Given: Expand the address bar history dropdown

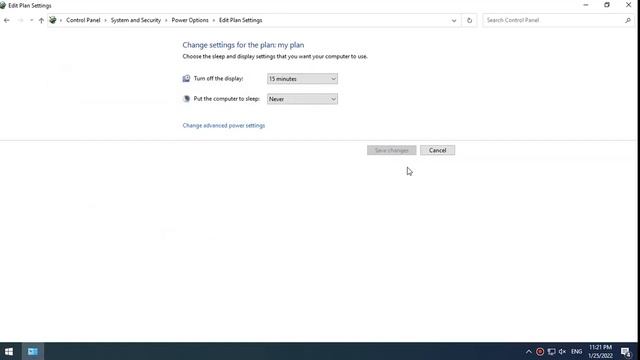Looking at the screenshot, I should [x=454, y=20].
